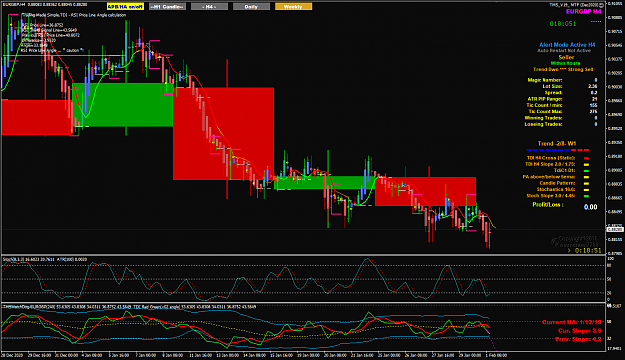Click the Alert Mode Active H4 label
Viewport: 625px width, 360px height.
coord(567,45)
